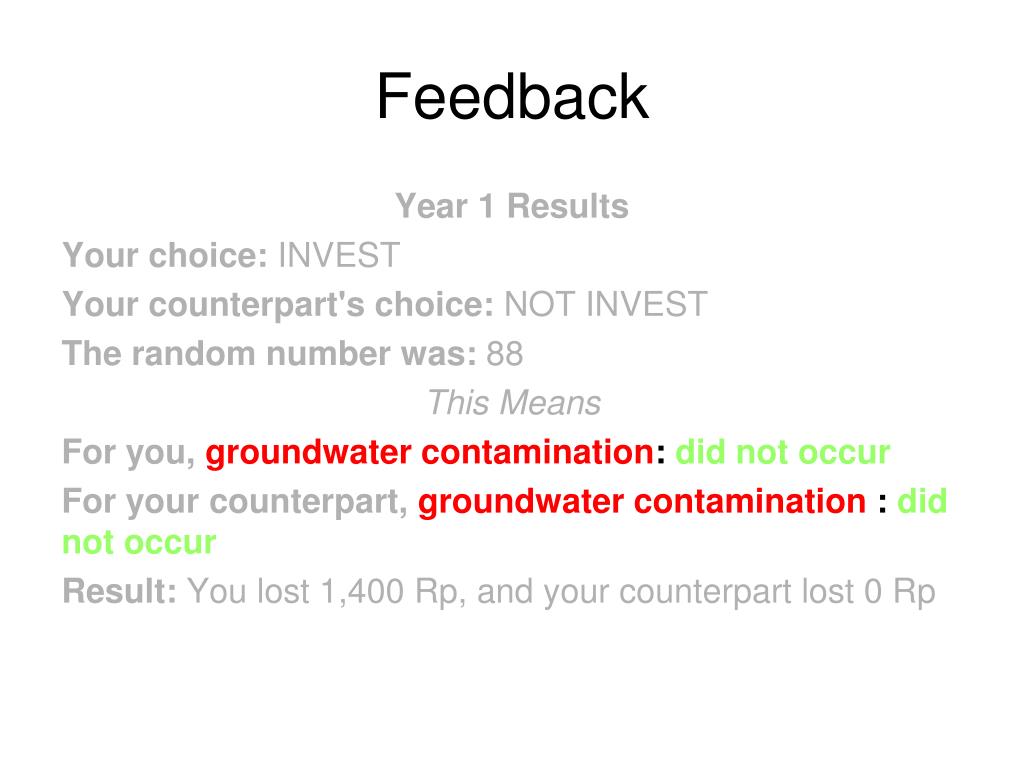The width and height of the screenshot is (1024, 768).
Task: Click the random number 88
Action: coord(505,353)
